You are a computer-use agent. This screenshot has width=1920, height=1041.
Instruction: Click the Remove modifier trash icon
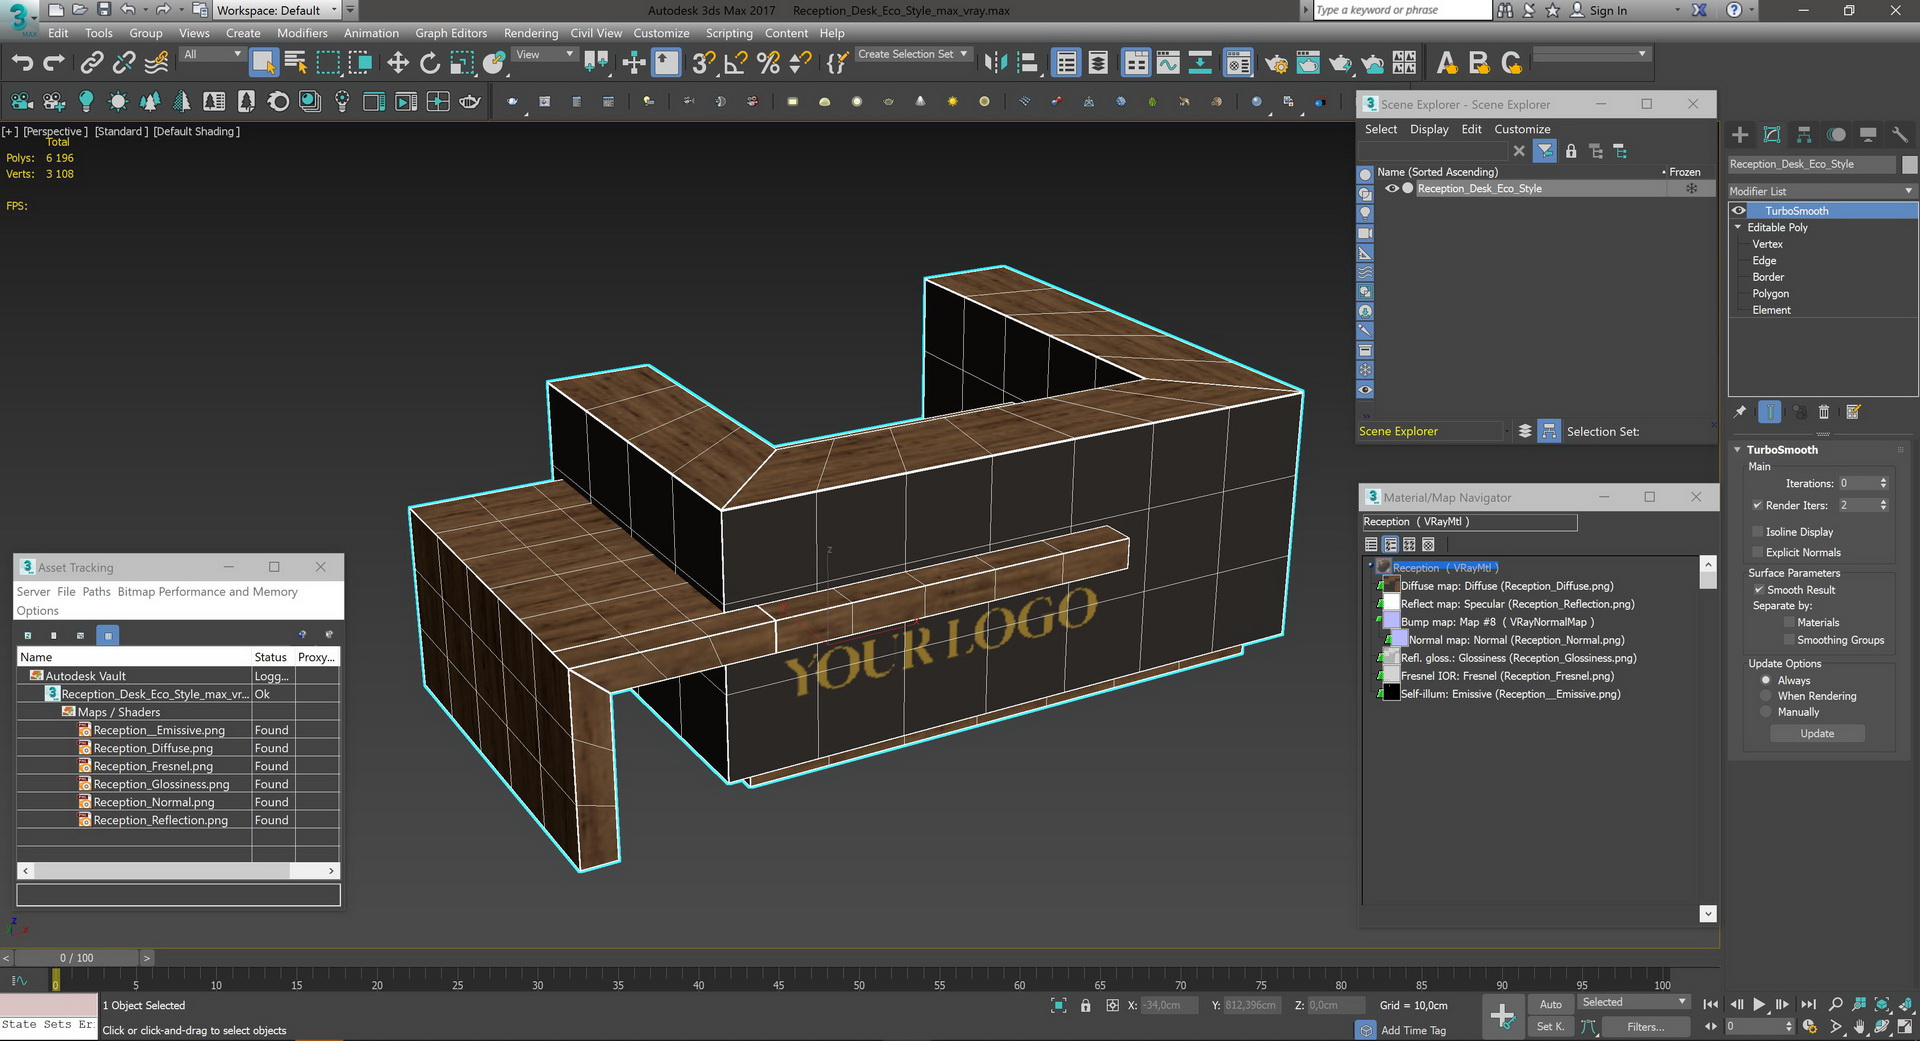(x=1824, y=412)
